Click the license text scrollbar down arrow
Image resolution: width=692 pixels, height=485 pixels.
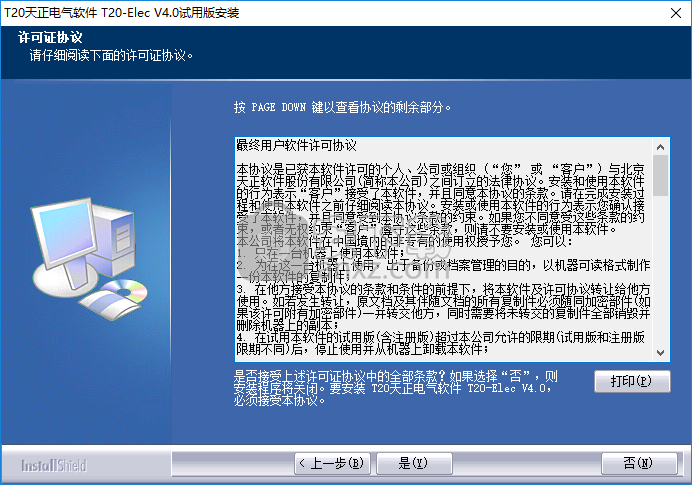660,353
